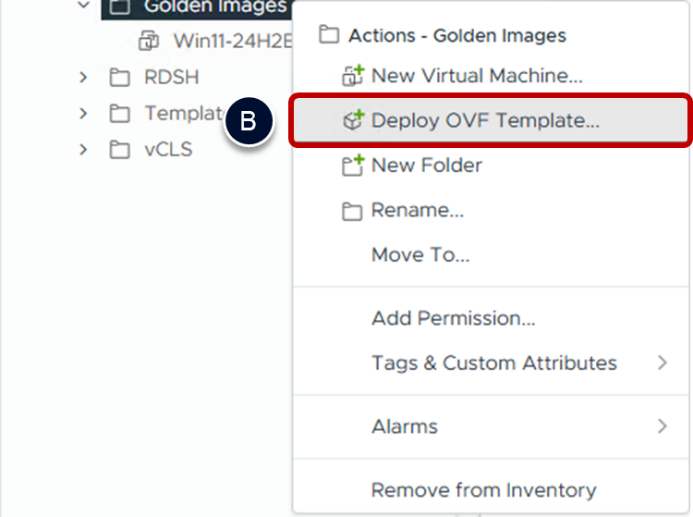Click the Deploy OVF Template icon
The image size is (693, 517).
tap(353, 121)
